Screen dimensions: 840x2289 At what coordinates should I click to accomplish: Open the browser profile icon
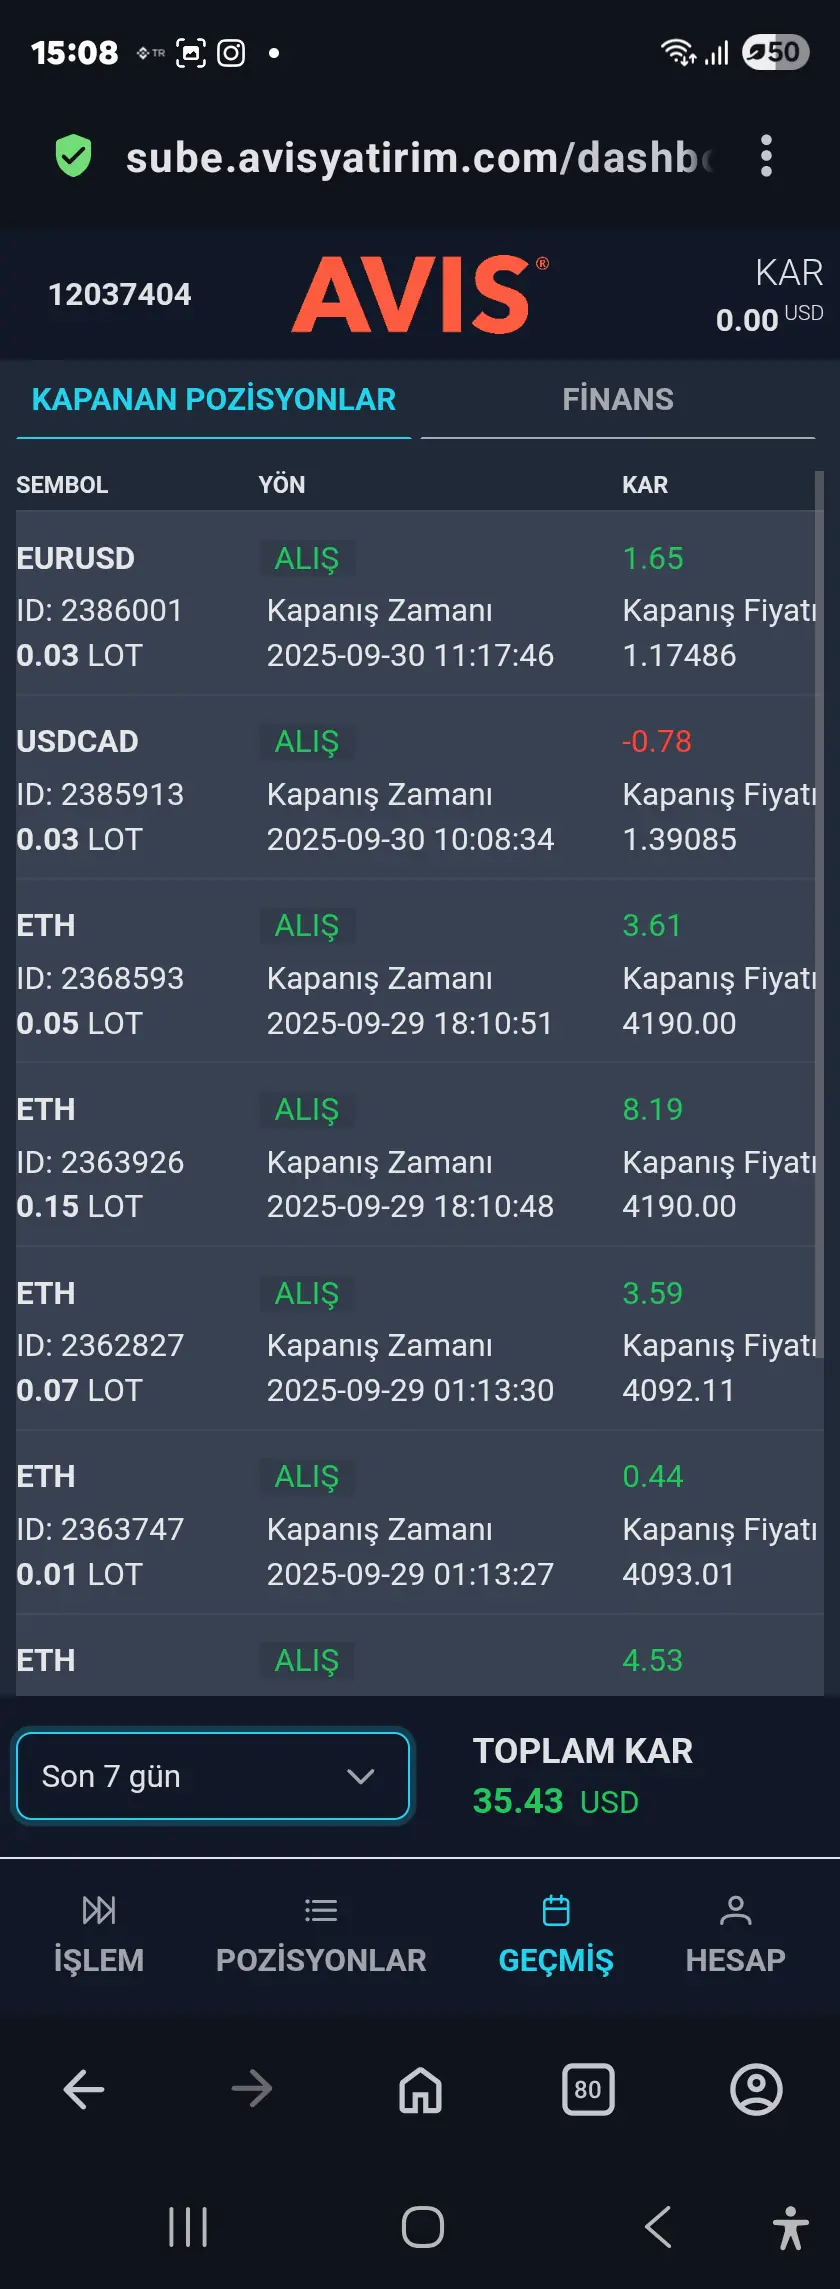pyautogui.click(x=756, y=2089)
